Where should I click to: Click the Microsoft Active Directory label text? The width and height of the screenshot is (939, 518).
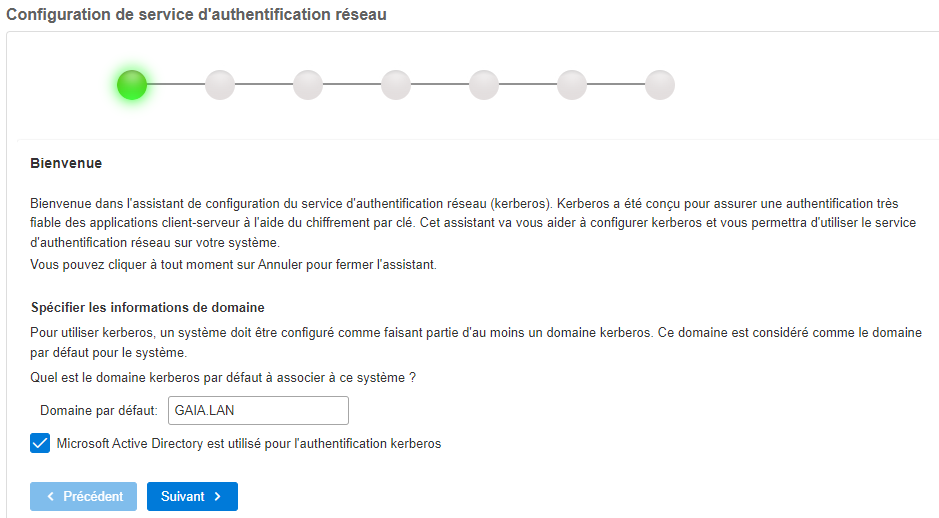tap(249, 444)
